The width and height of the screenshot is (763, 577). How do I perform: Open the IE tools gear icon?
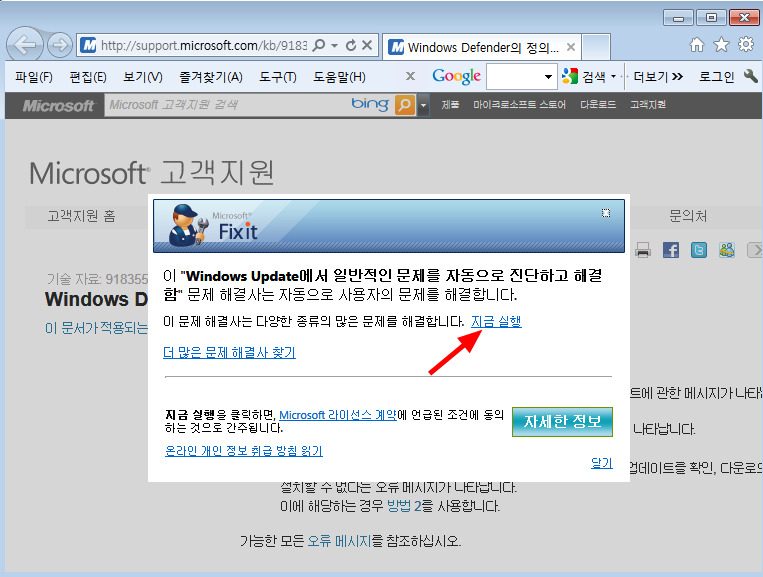pyautogui.click(x=745, y=45)
